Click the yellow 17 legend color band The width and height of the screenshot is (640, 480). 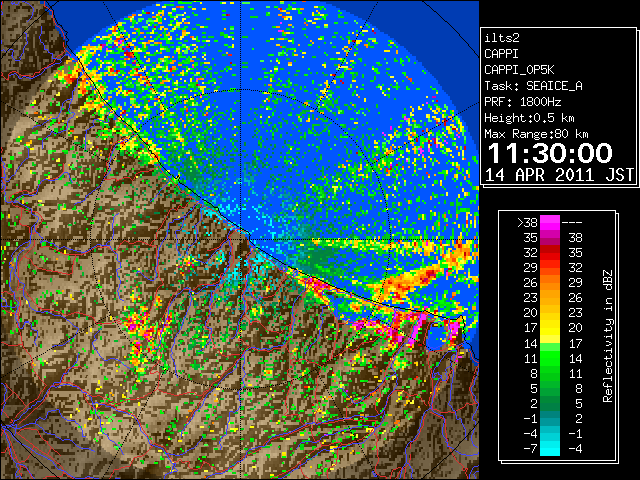click(x=550, y=328)
